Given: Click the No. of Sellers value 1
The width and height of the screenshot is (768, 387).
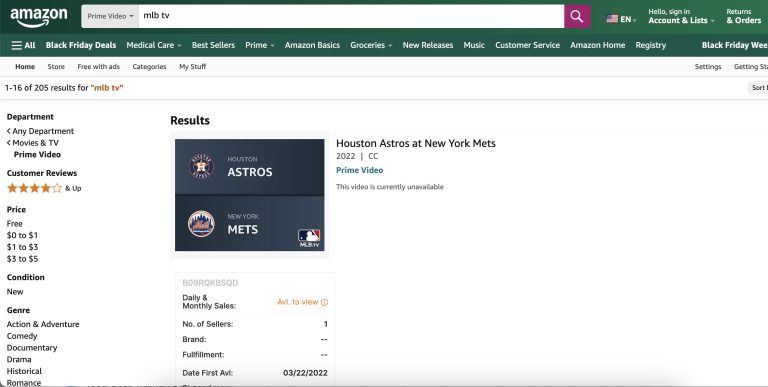Looking at the screenshot, I should coord(326,324).
